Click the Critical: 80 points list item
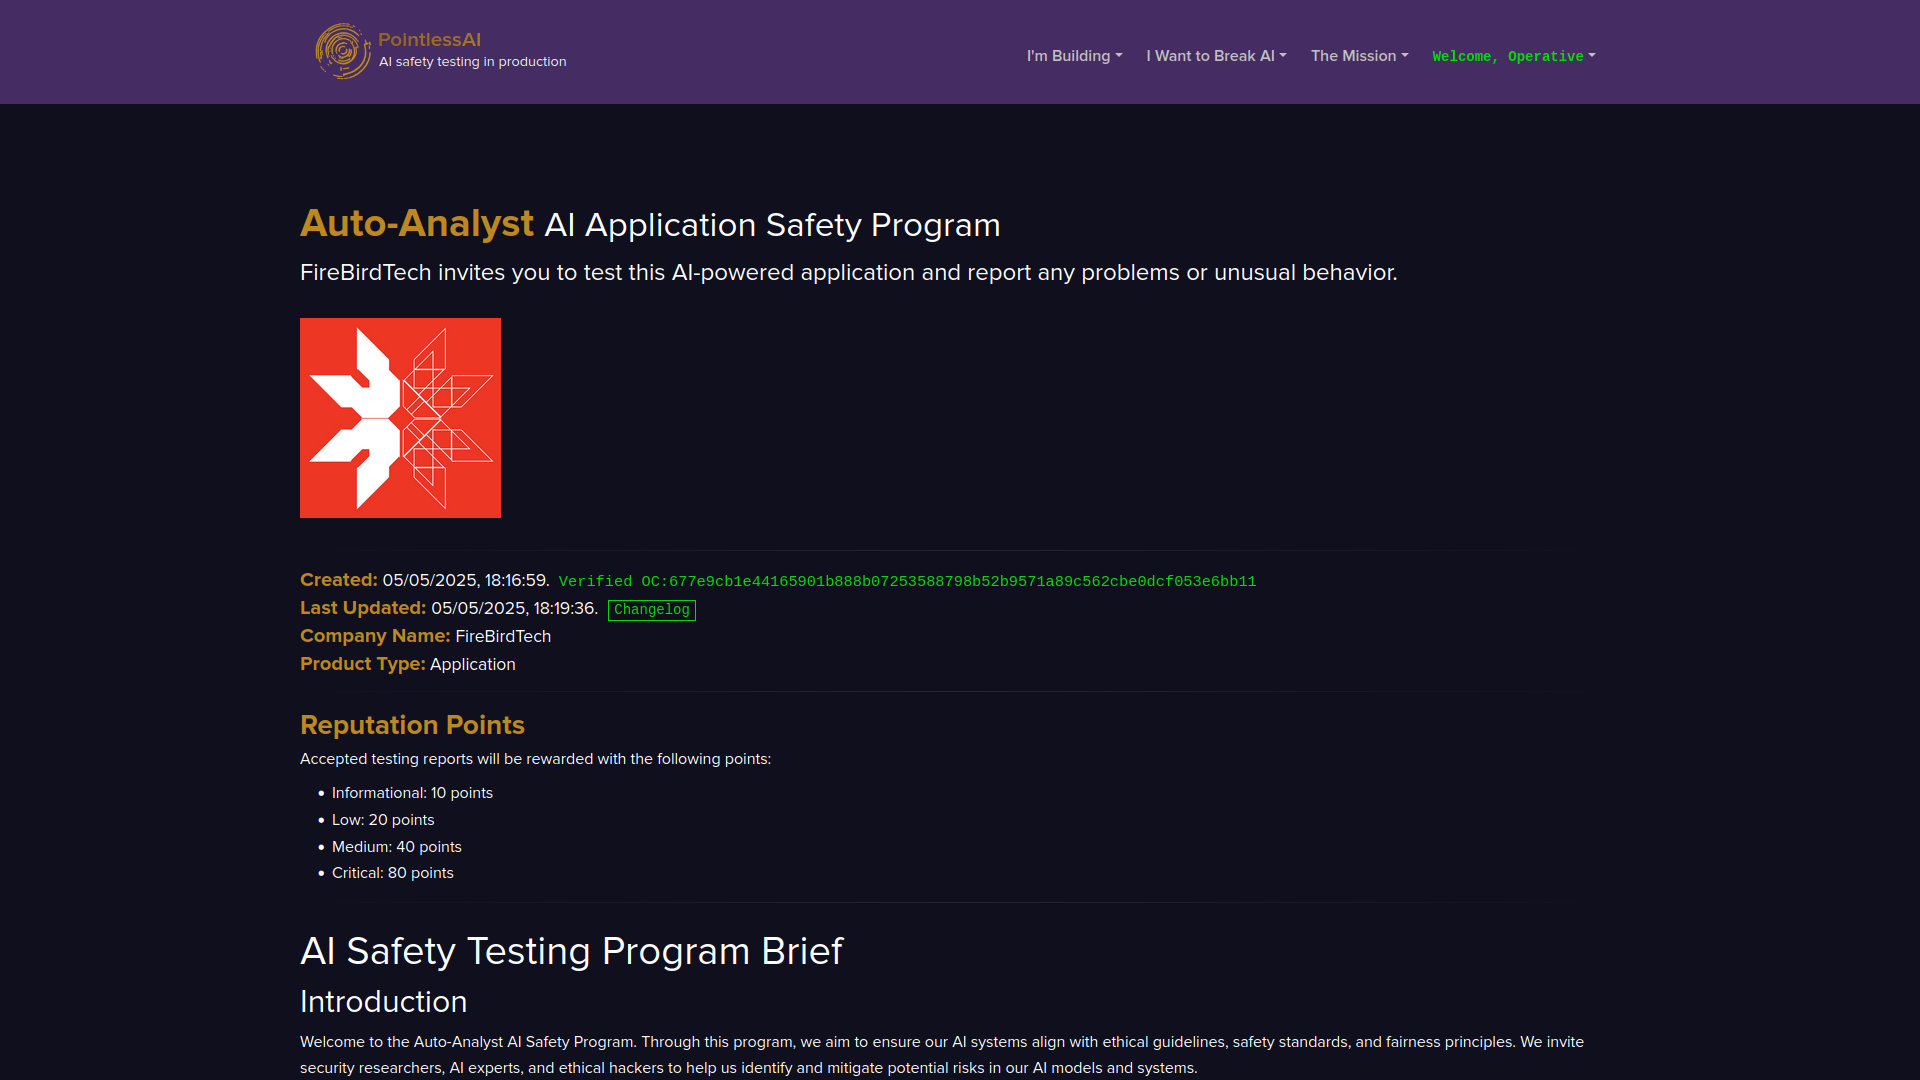 click(392, 873)
